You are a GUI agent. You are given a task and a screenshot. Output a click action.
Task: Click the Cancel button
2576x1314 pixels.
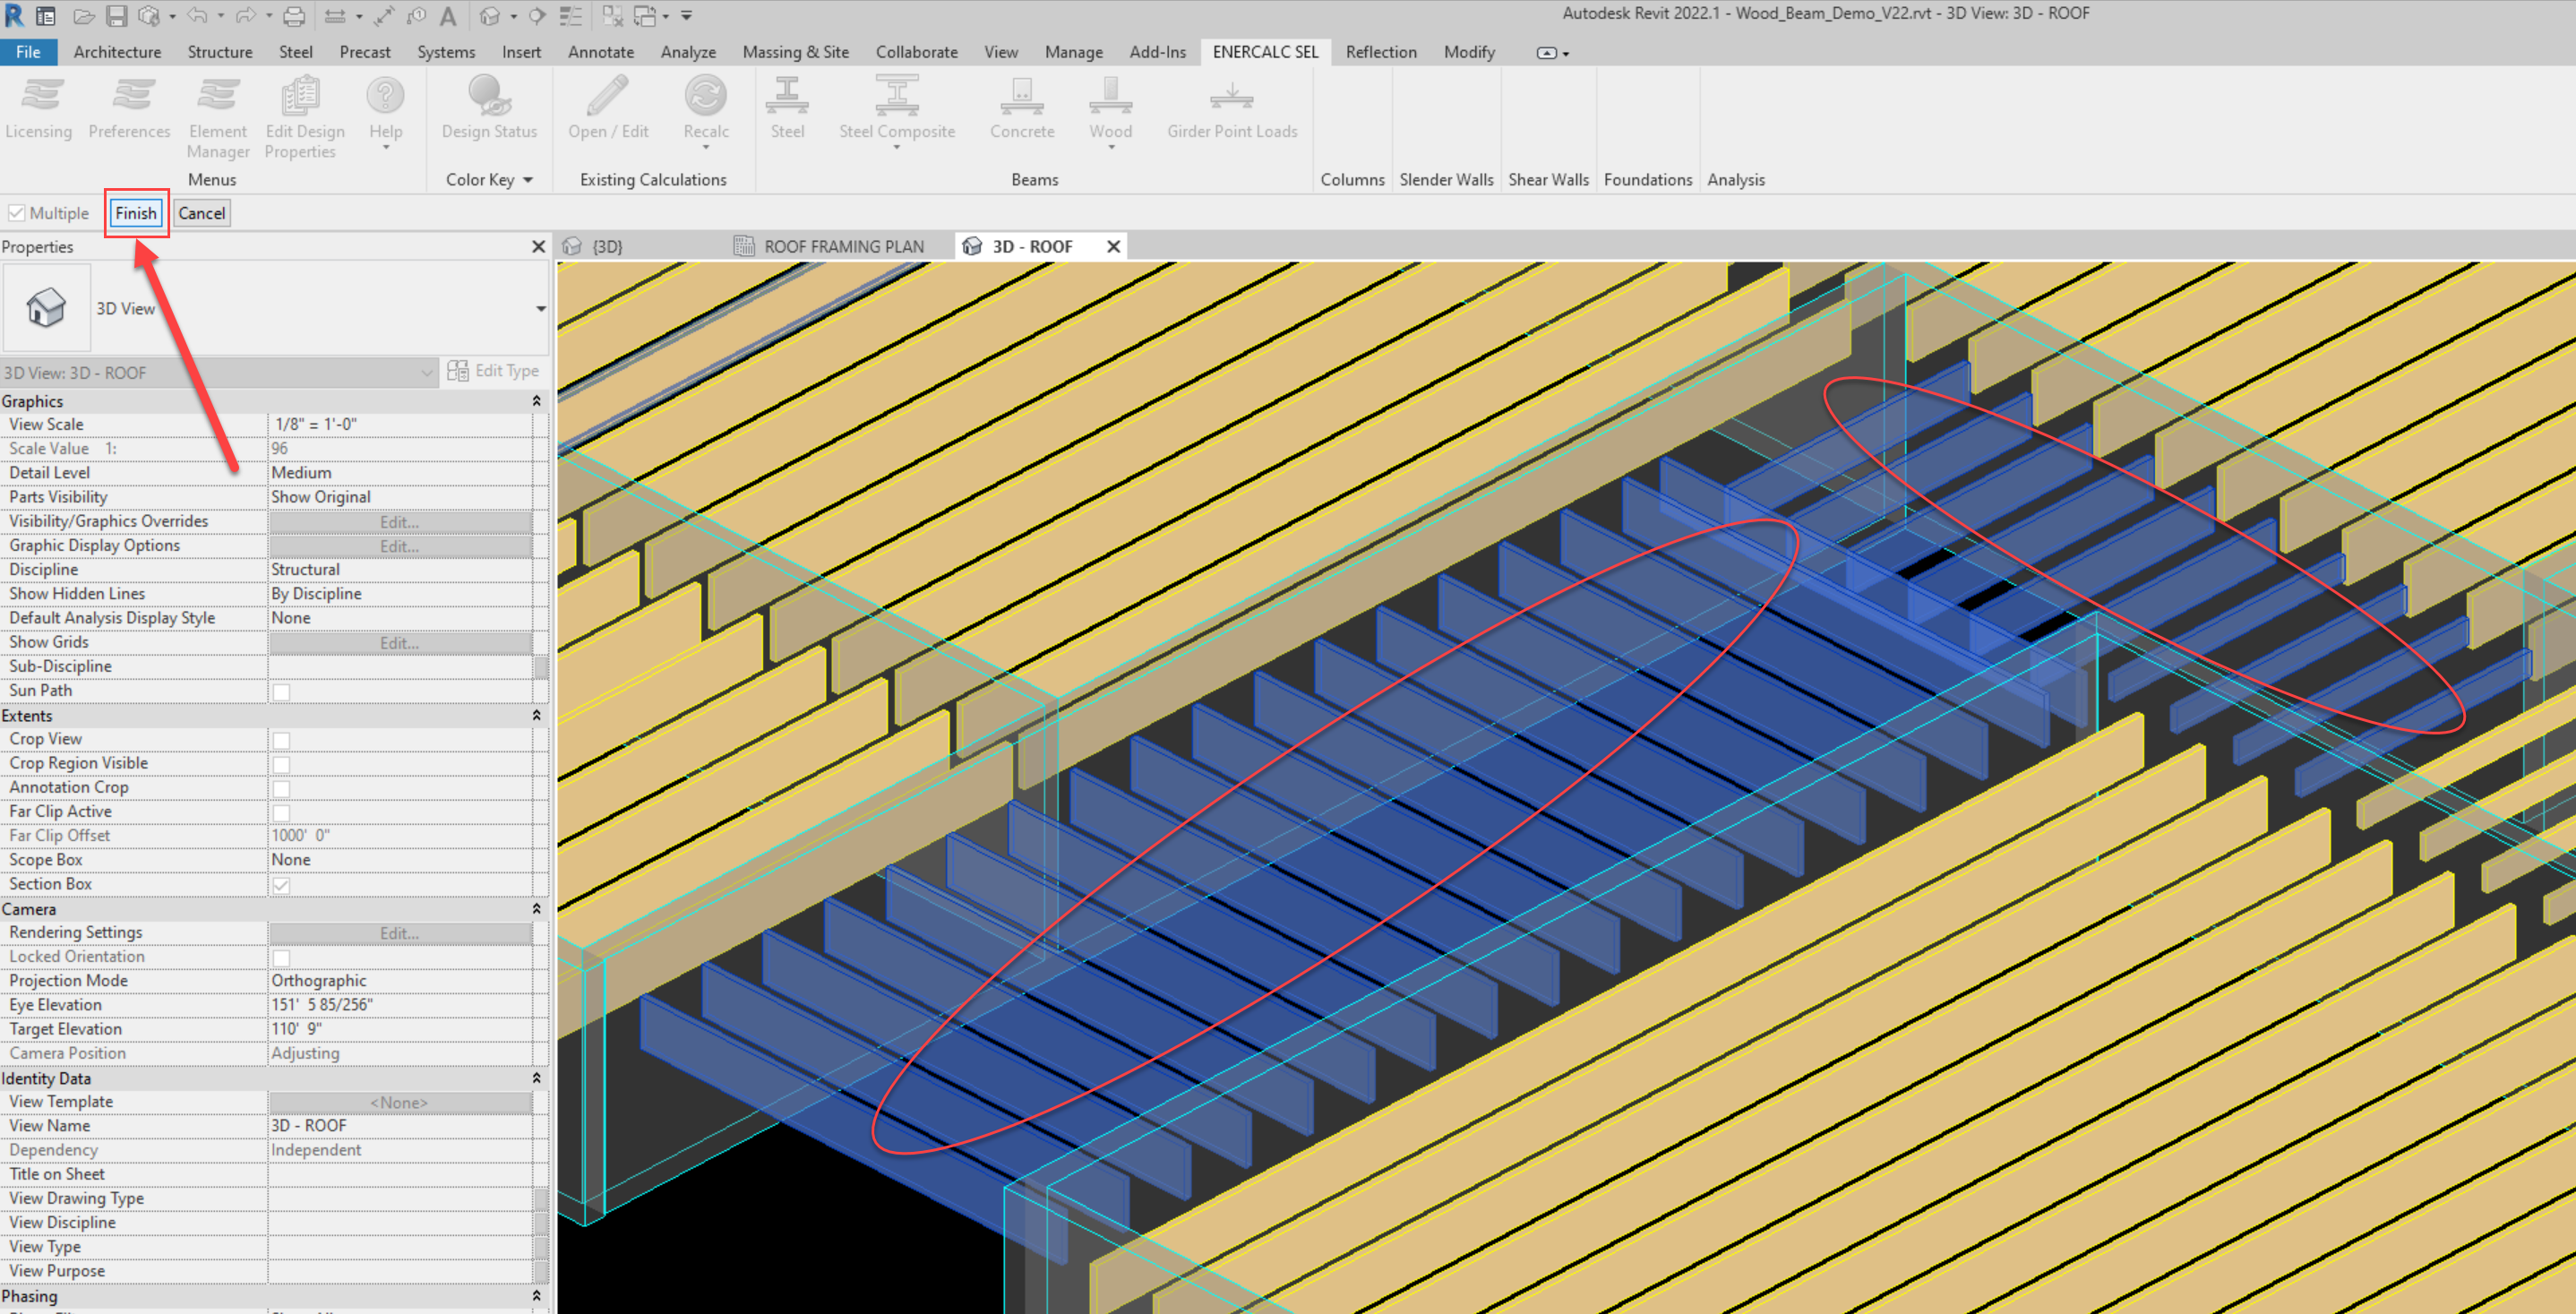(x=202, y=213)
